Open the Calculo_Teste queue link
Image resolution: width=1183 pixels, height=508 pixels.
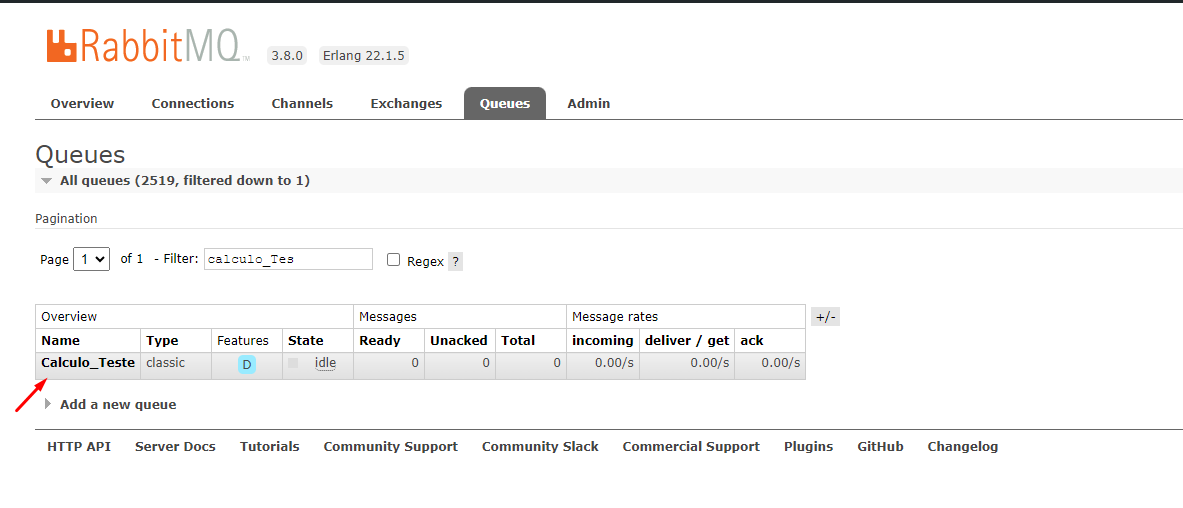pos(88,363)
